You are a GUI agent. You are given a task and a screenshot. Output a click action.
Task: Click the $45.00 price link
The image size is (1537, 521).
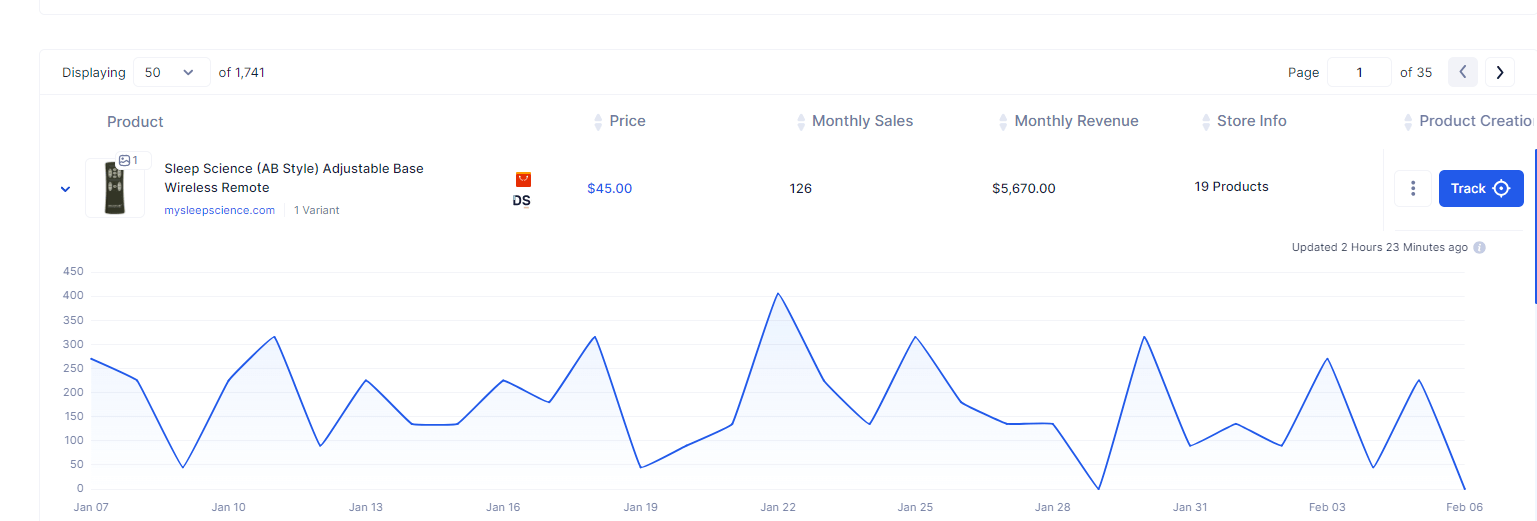(609, 188)
